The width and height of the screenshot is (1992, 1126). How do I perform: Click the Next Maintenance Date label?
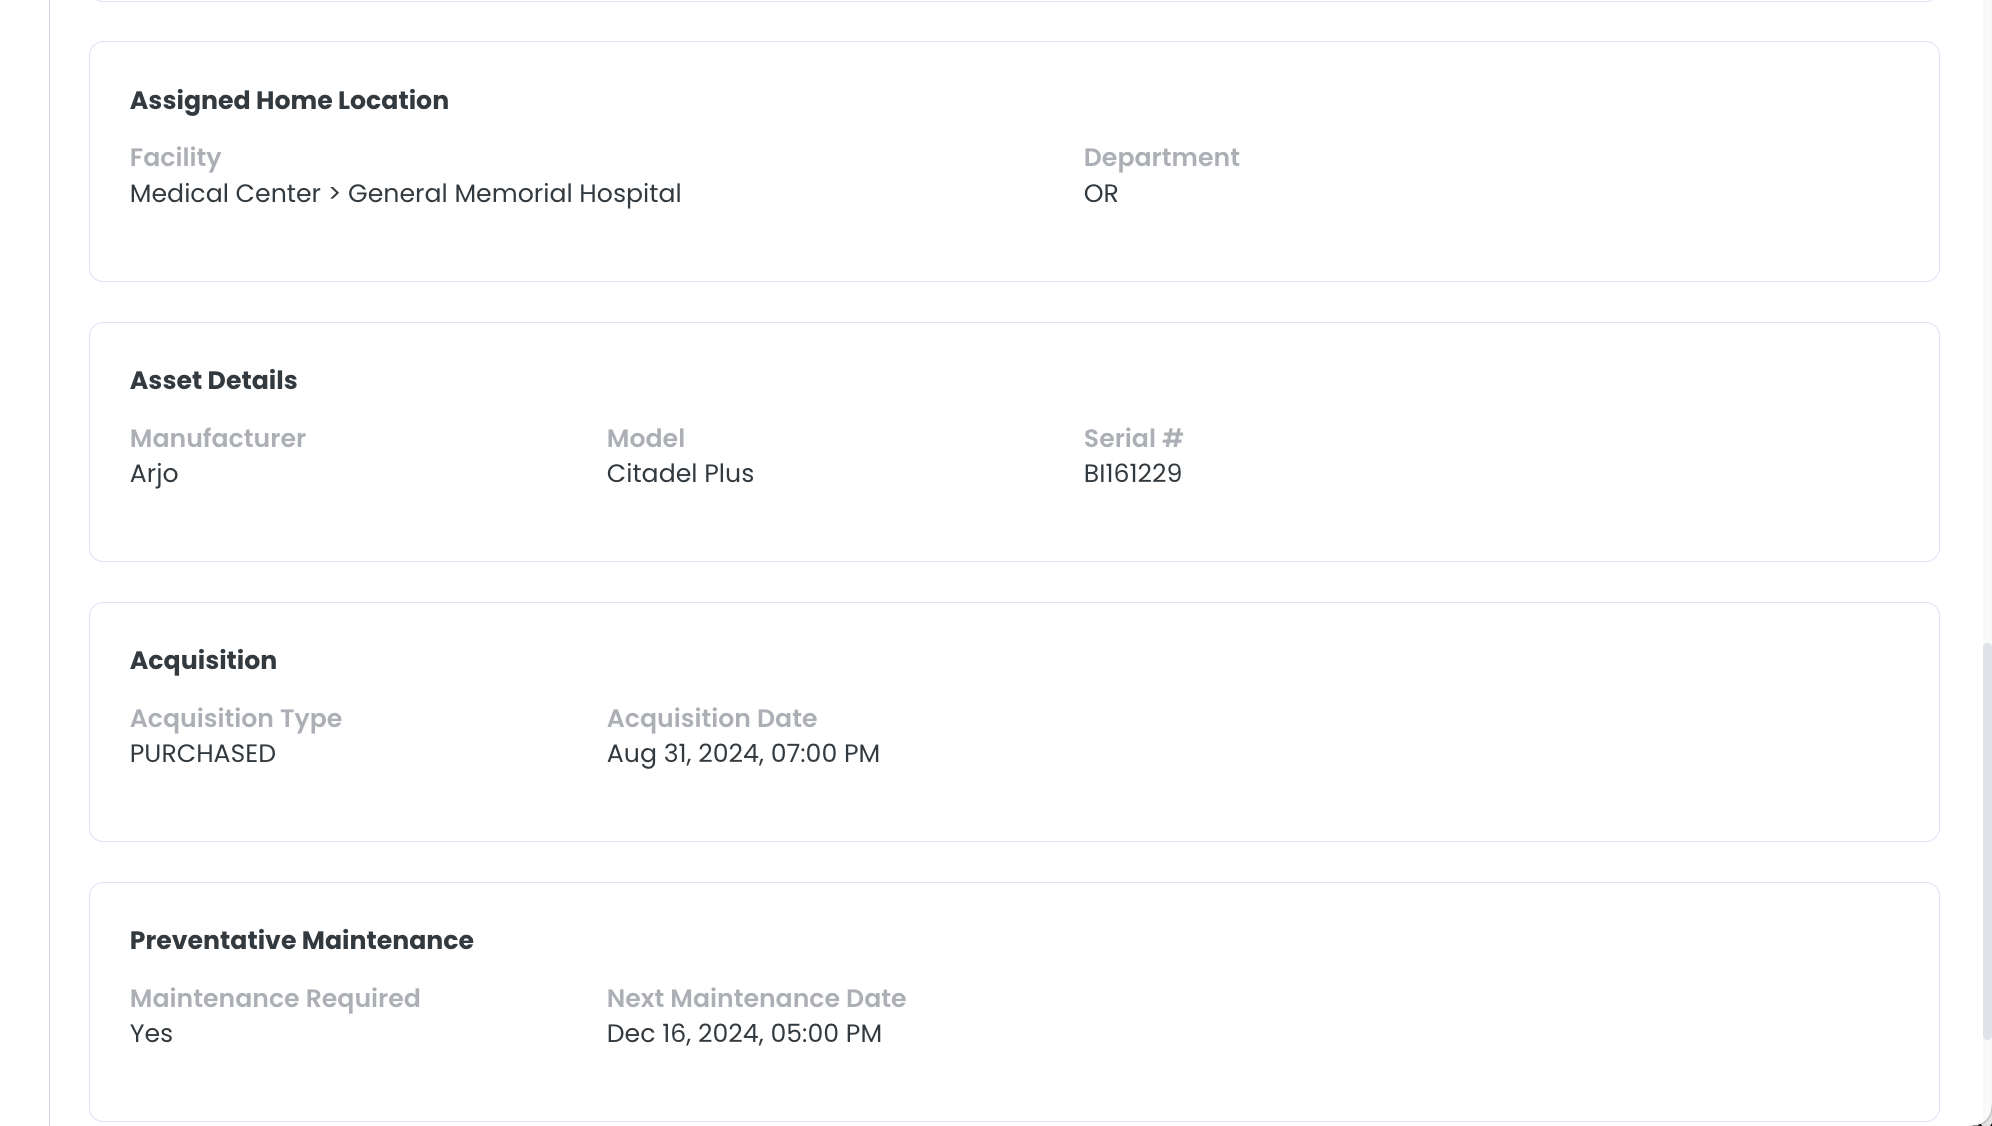tap(756, 998)
